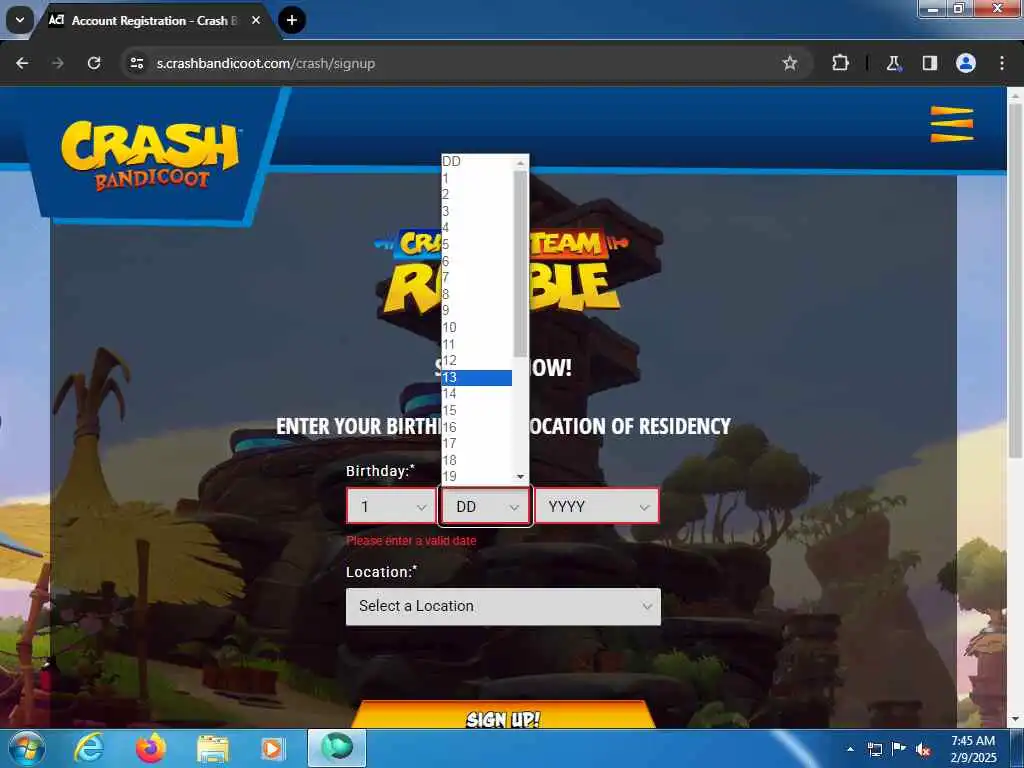Image resolution: width=1024 pixels, height=768 pixels.
Task: Launch Internet Explorer from the taskbar
Action: 89,749
